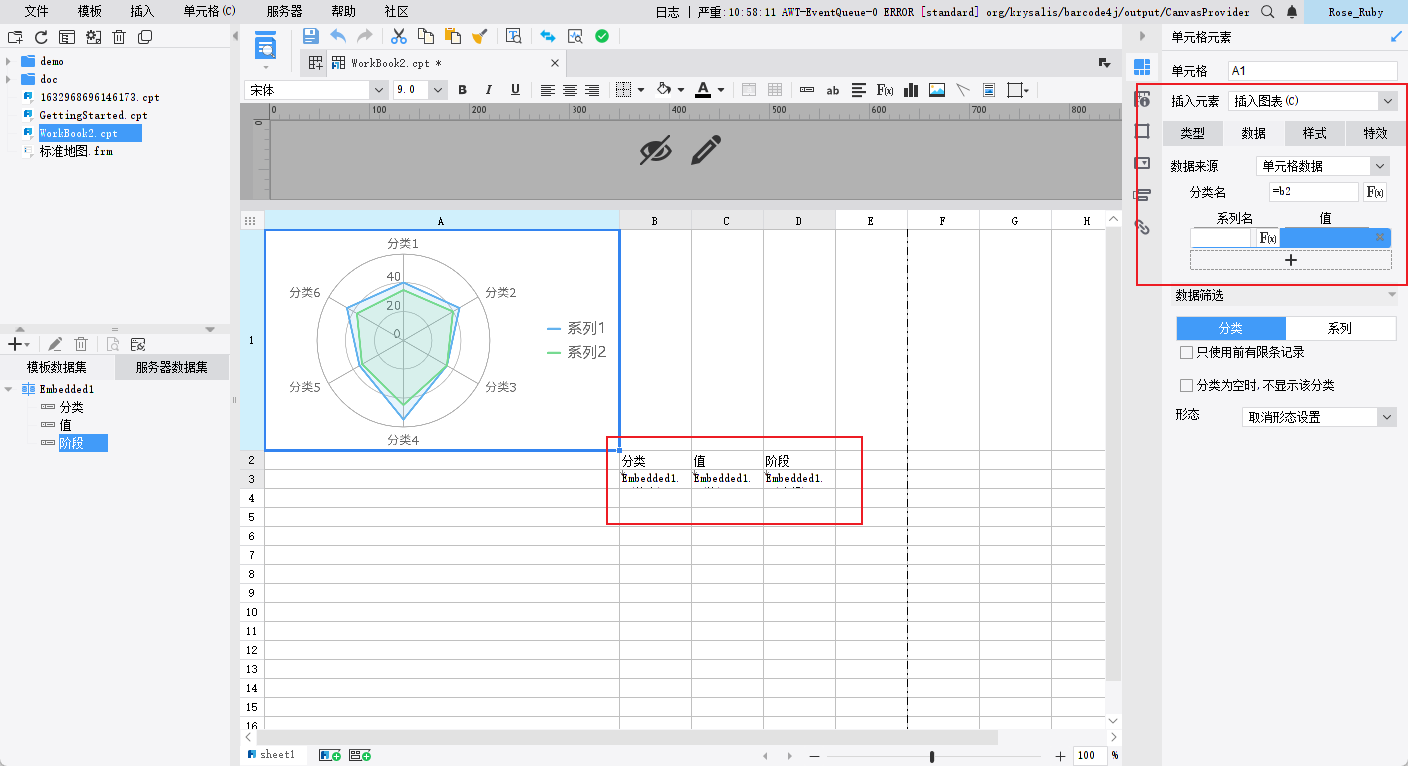This screenshot has width=1408, height=766.
Task: Click the Copy icon in the toolbar
Action: pos(425,36)
